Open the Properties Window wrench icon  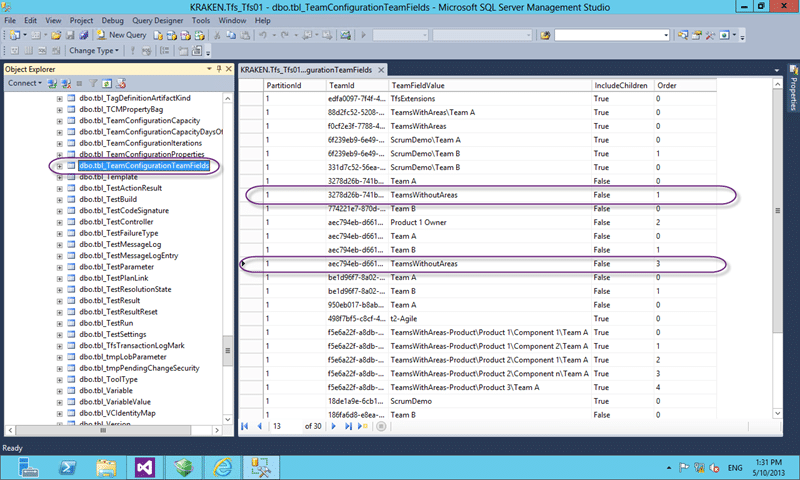coord(710,35)
